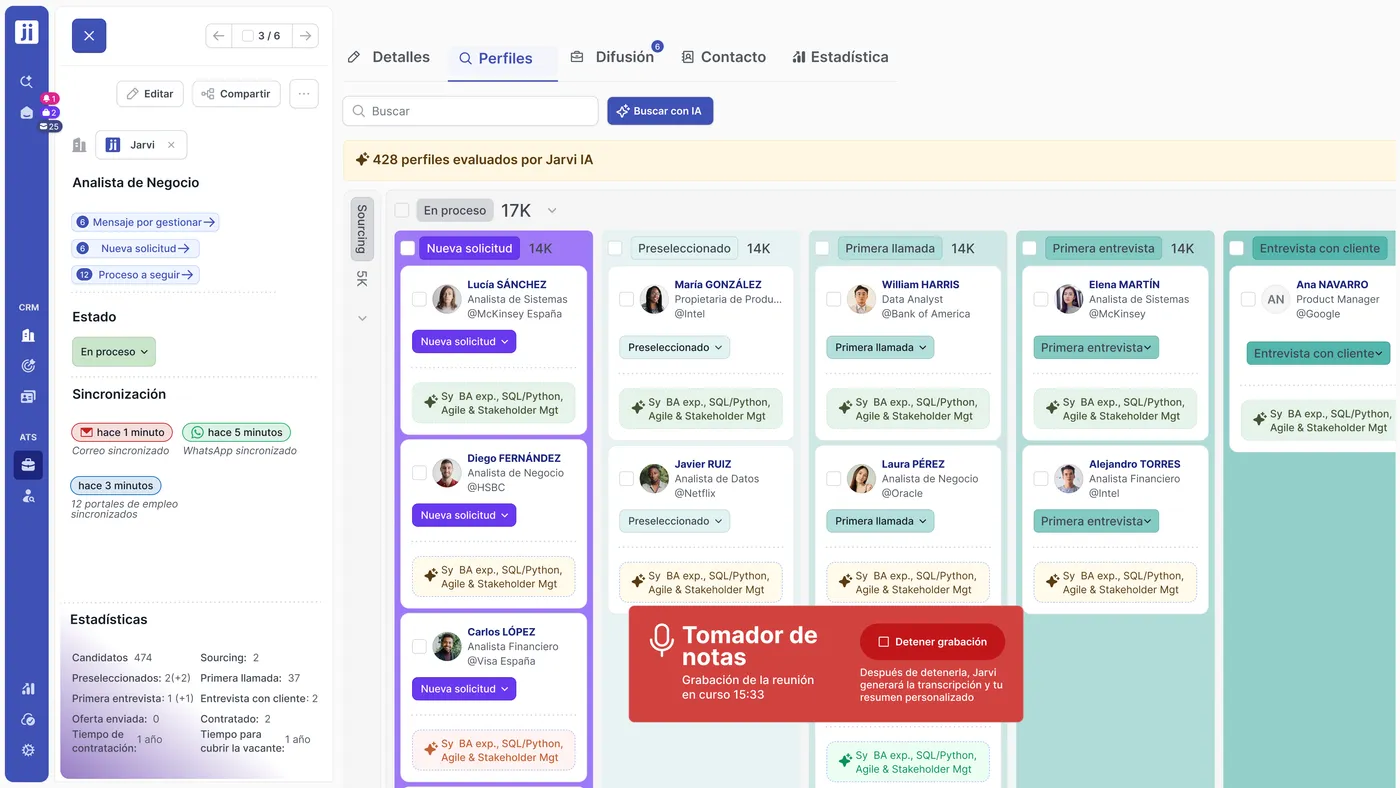Toggle the 3 / 6 checkbox
Image resolution: width=1400 pixels, height=788 pixels.
248,36
